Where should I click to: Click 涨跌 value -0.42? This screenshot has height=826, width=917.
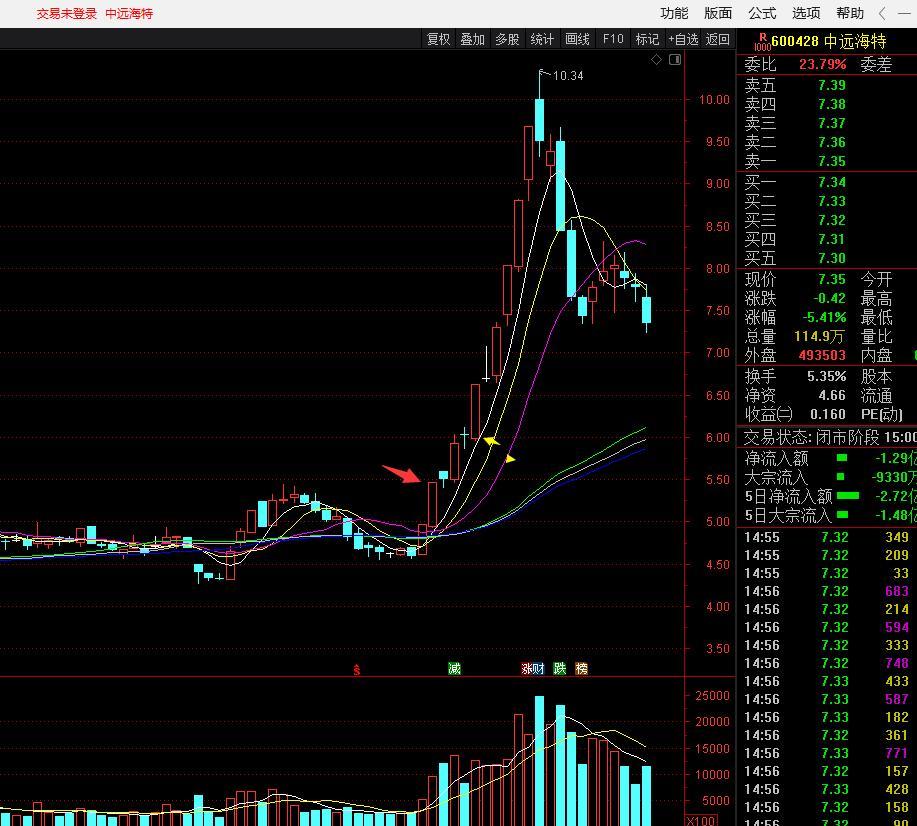829,298
